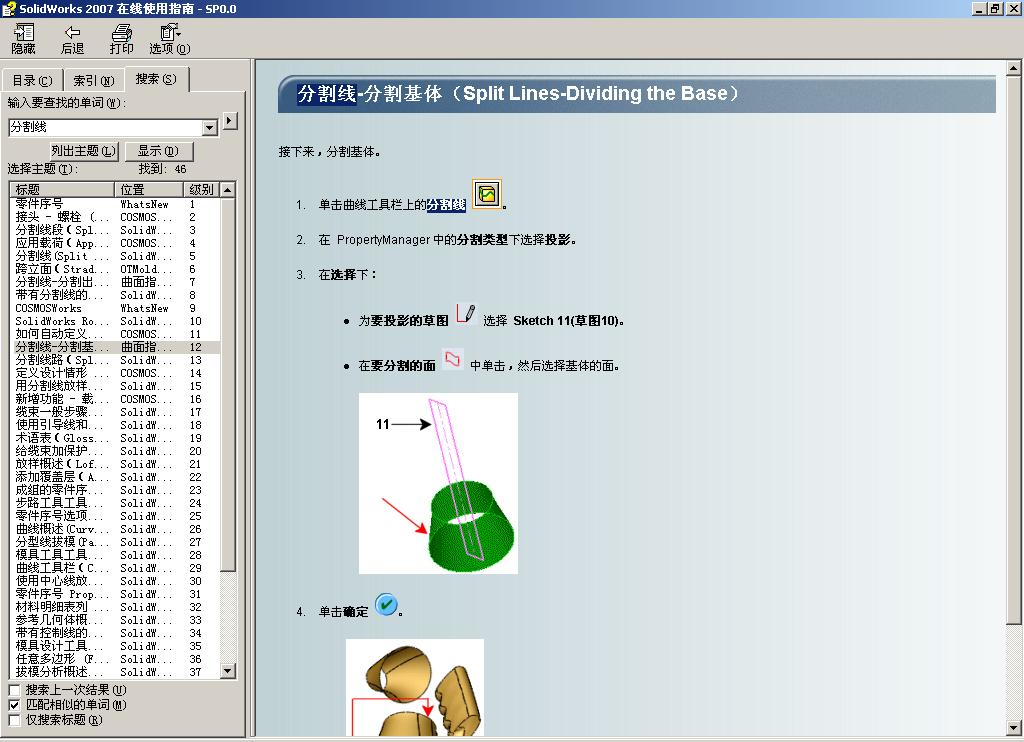Select the topic 模具设计工具... rank 35
The width and height of the screenshot is (1024, 742).
click(x=116, y=646)
